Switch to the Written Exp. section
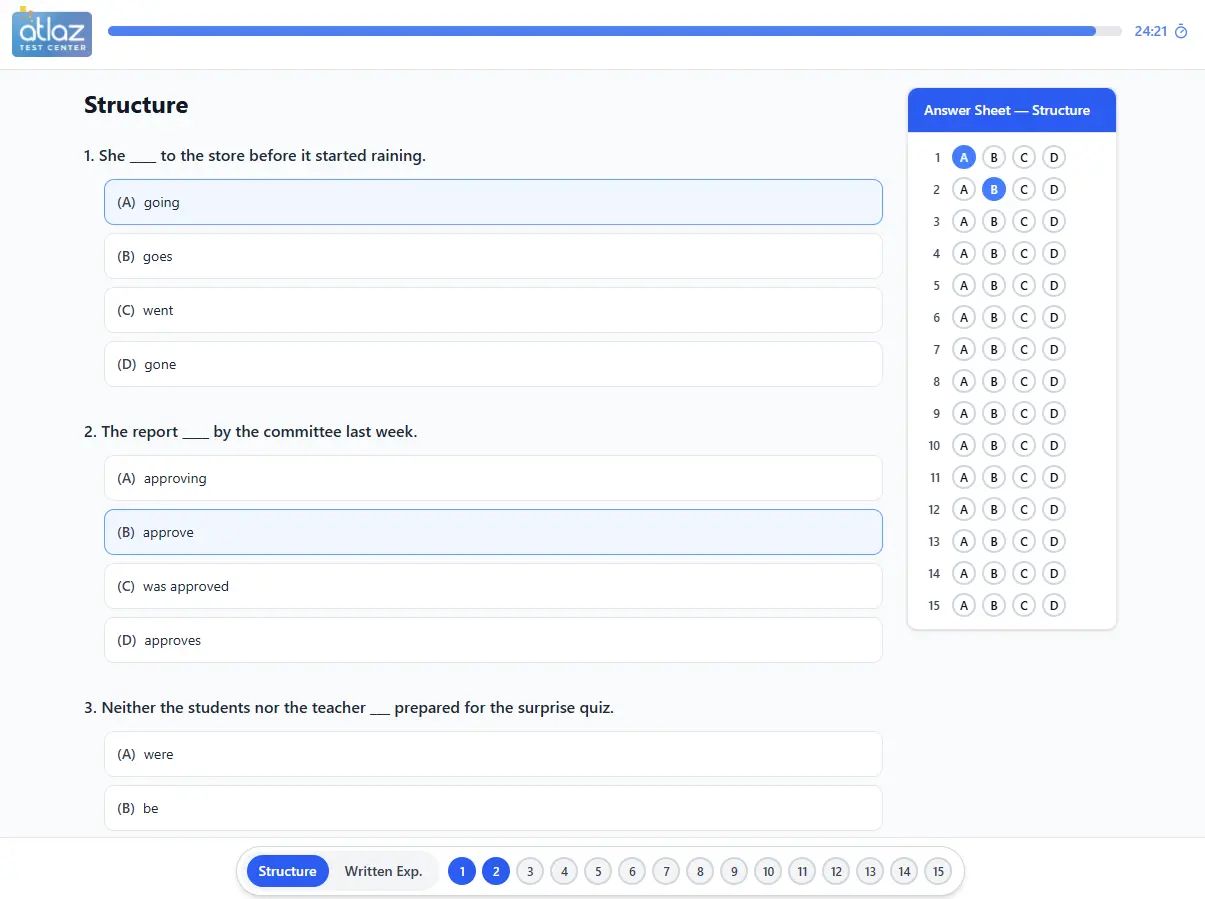Image resolution: width=1205 pixels, height=899 pixels. coord(384,871)
